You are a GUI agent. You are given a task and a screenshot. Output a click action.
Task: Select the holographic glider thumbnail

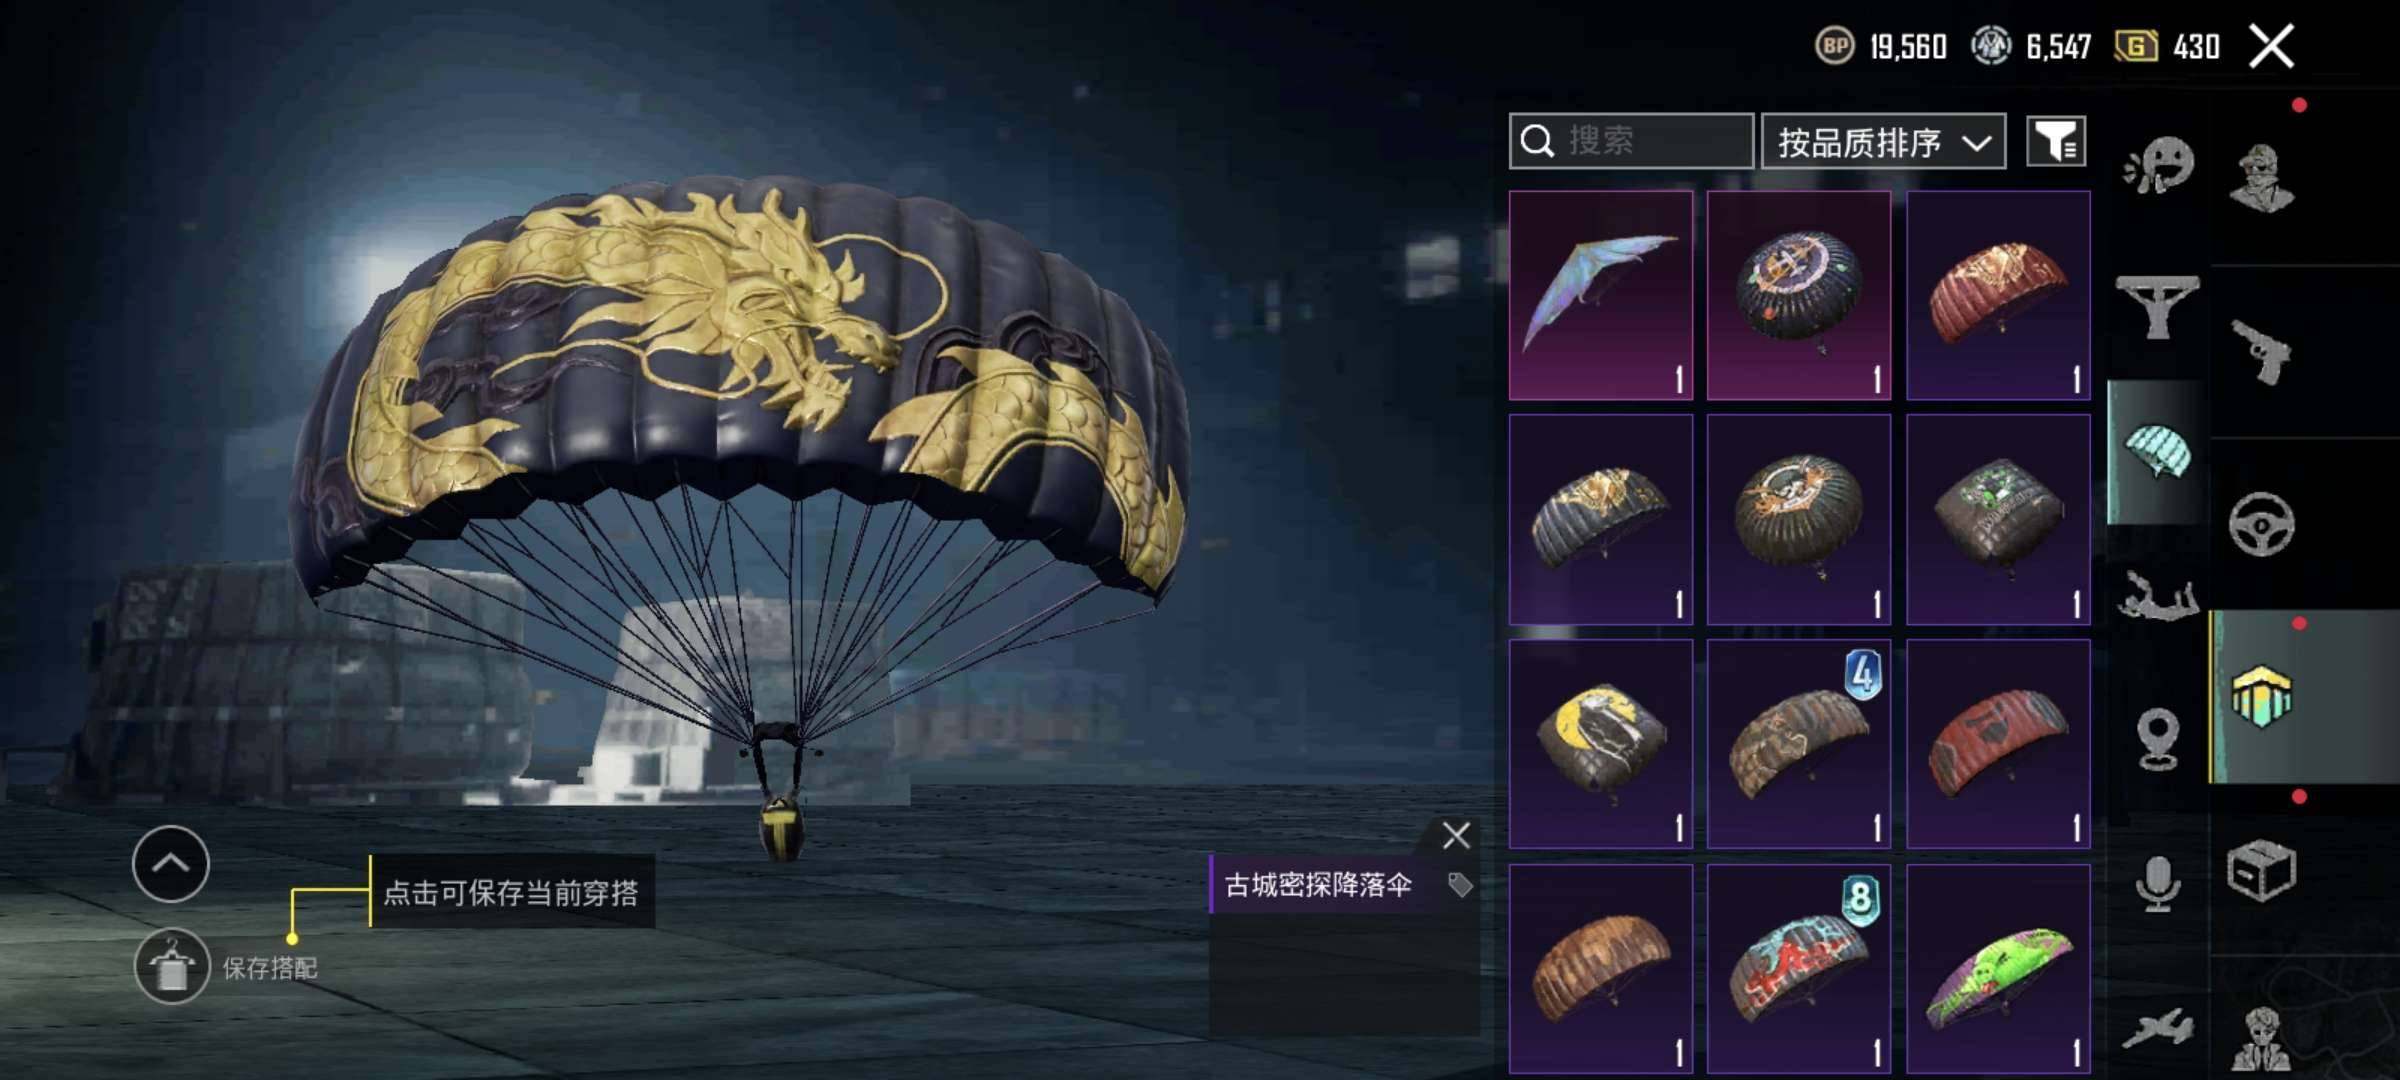pyautogui.click(x=1601, y=296)
